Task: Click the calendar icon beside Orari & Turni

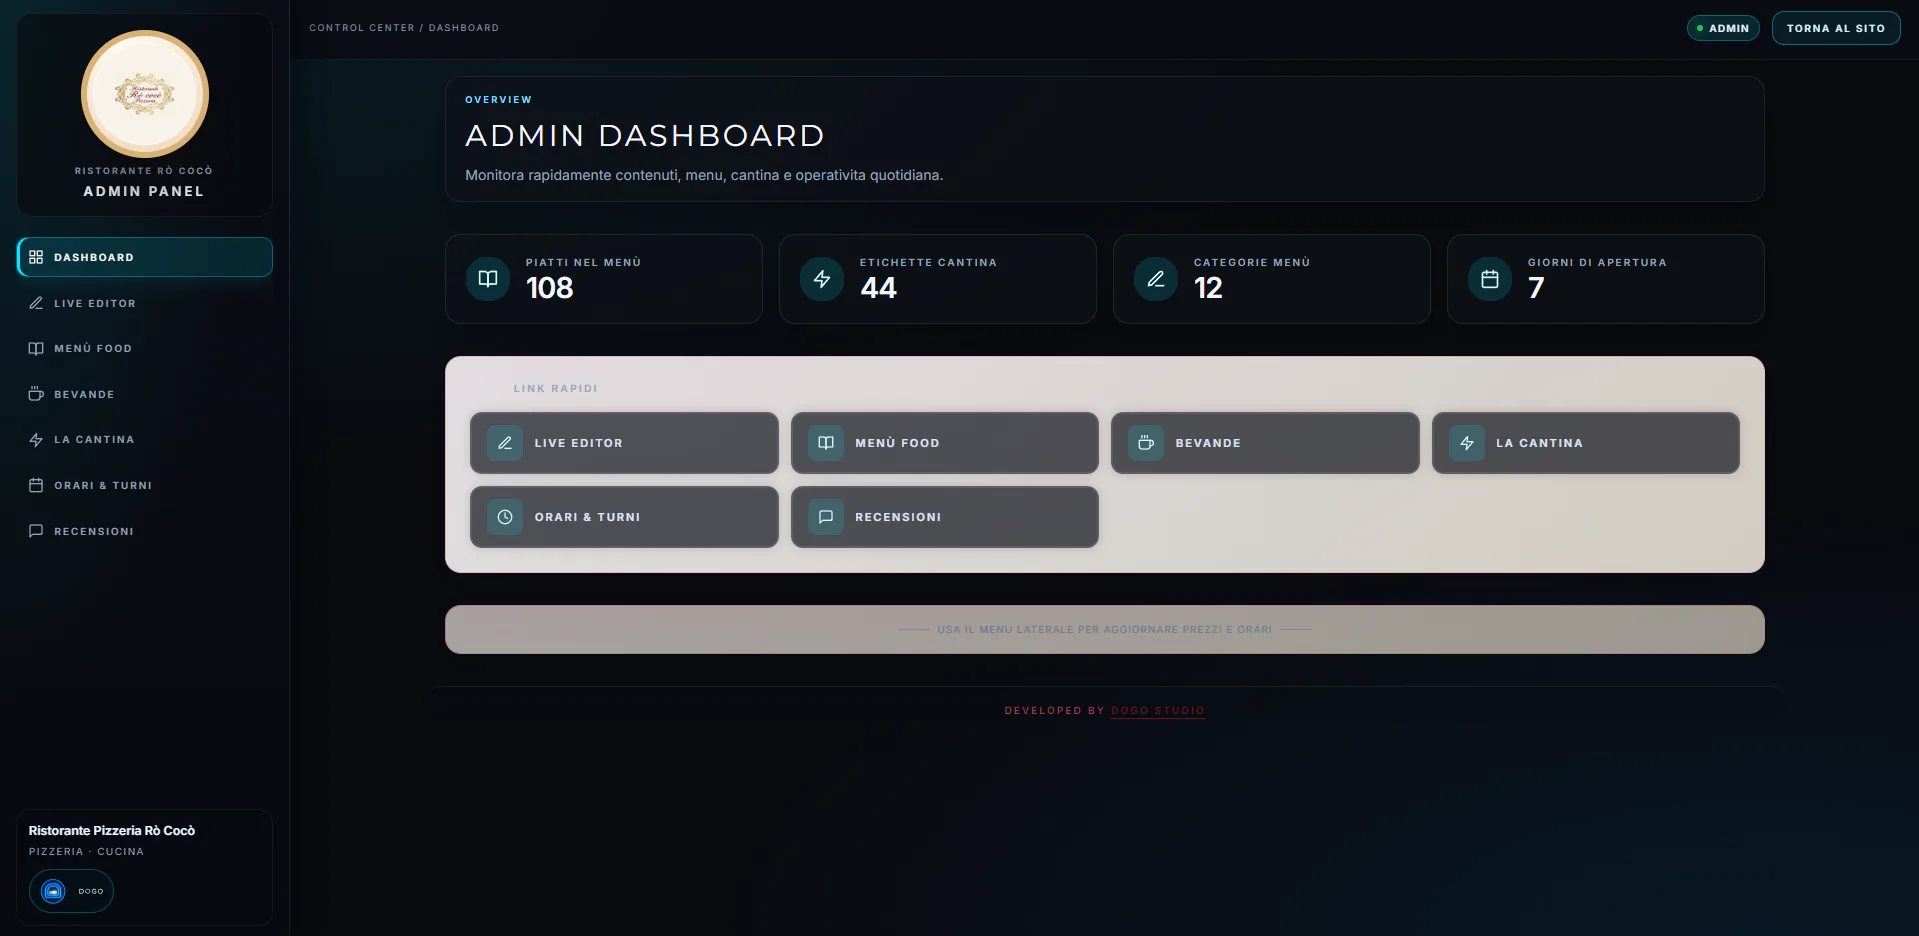Action: pyautogui.click(x=36, y=485)
